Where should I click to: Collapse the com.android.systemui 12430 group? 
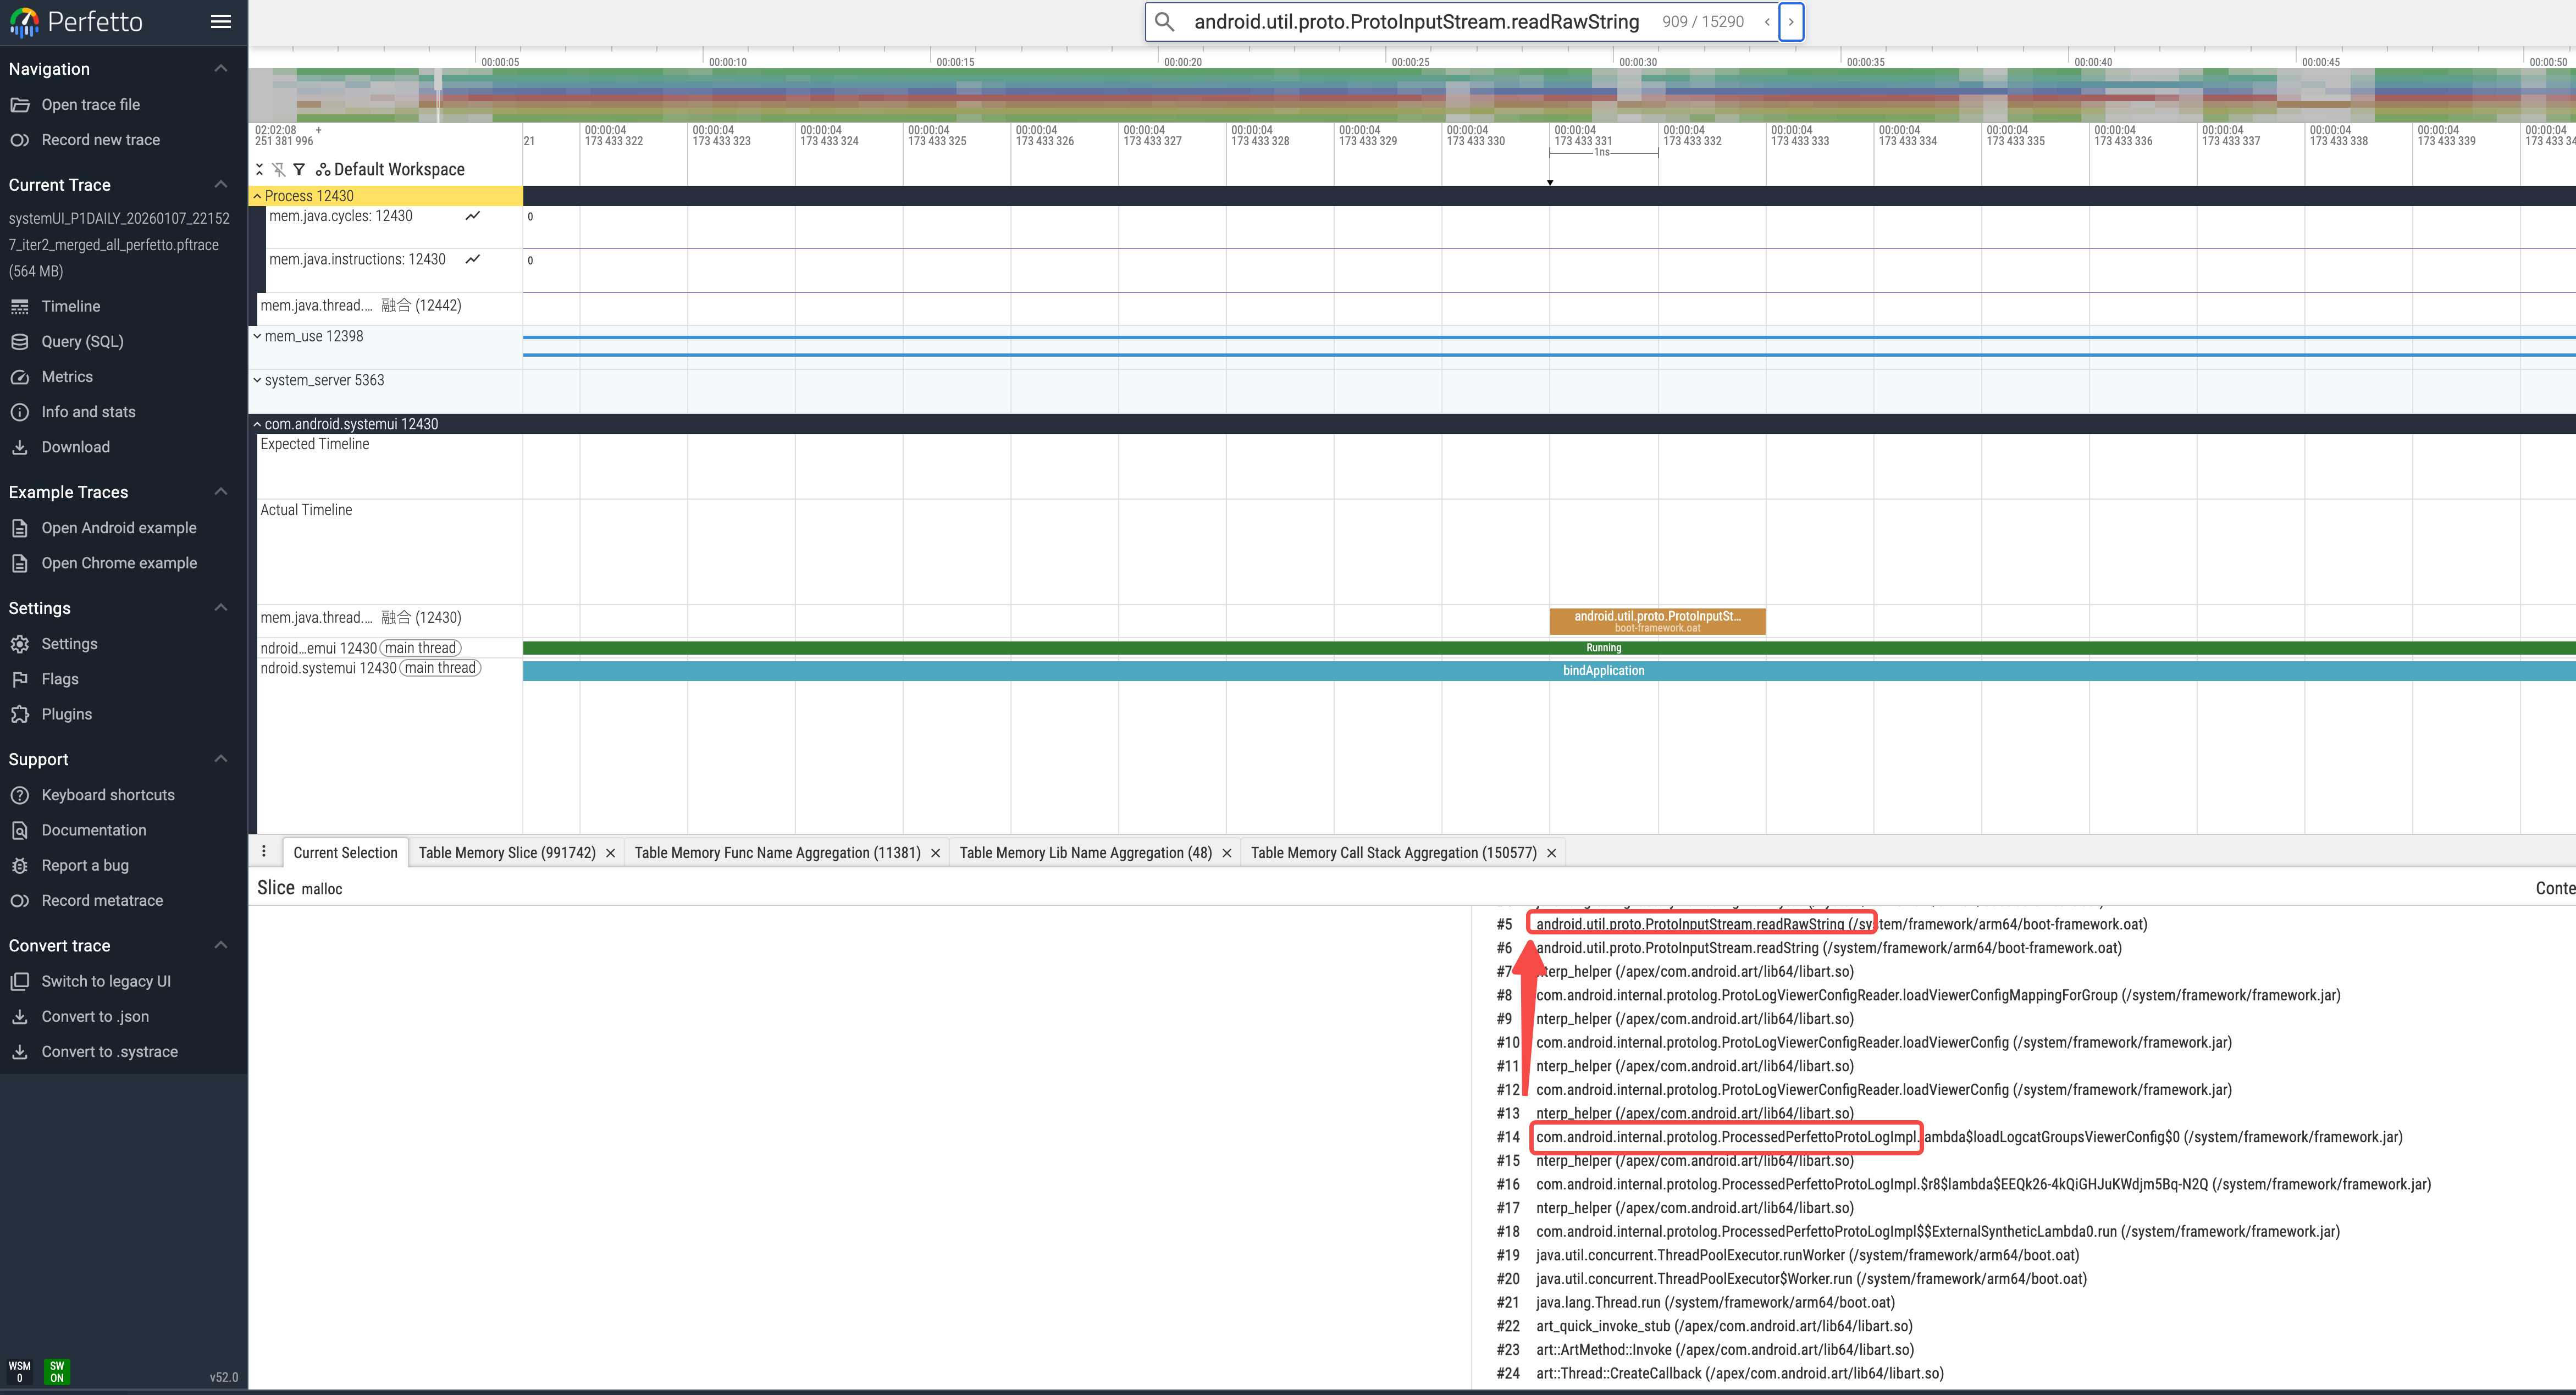pos(257,424)
